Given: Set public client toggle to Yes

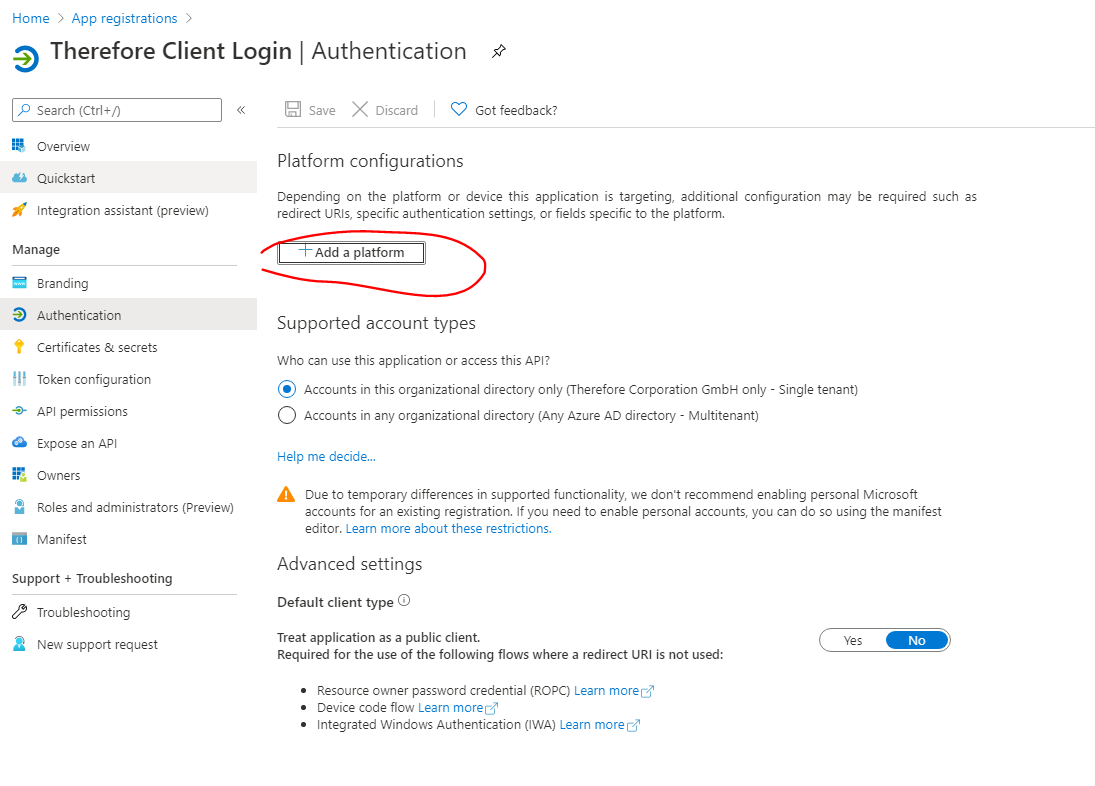Looking at the screenshot, I should pos(853,640).
